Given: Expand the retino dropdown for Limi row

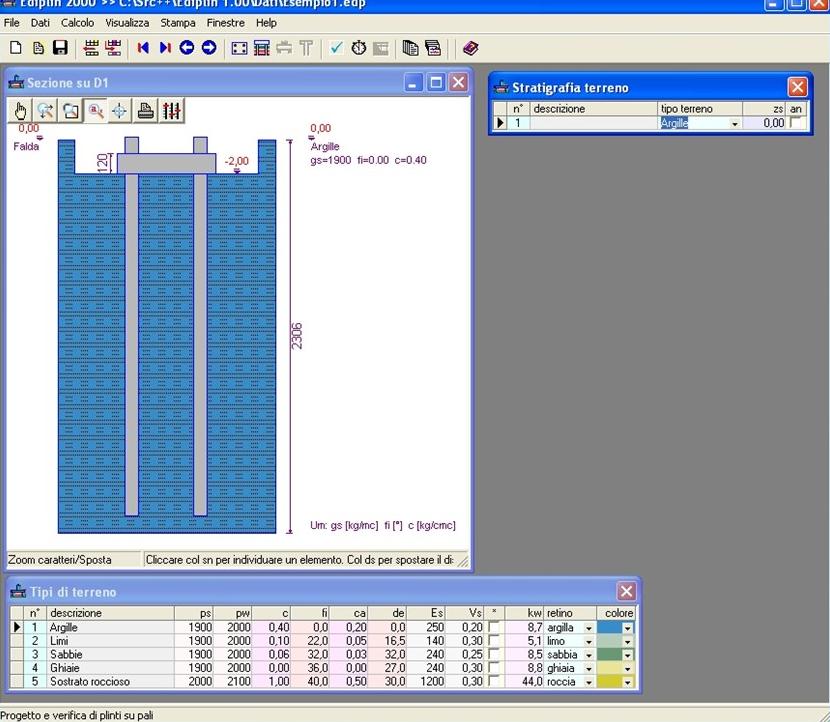Looking at the screenshot, I should click(589, 641).
